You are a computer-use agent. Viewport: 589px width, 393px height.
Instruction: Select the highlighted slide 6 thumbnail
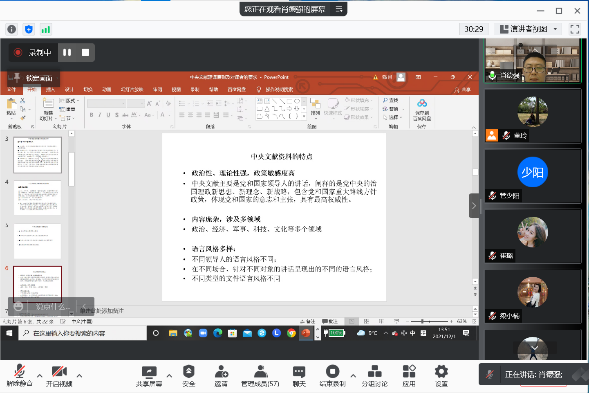coord(38,284)
